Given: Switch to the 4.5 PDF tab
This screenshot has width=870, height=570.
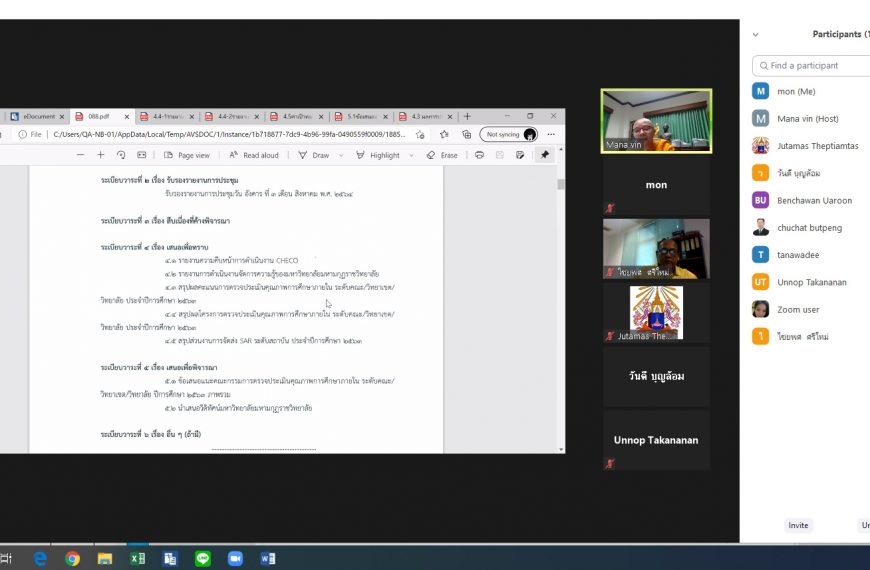Looking at the screenshot, I should coord(294,117).
